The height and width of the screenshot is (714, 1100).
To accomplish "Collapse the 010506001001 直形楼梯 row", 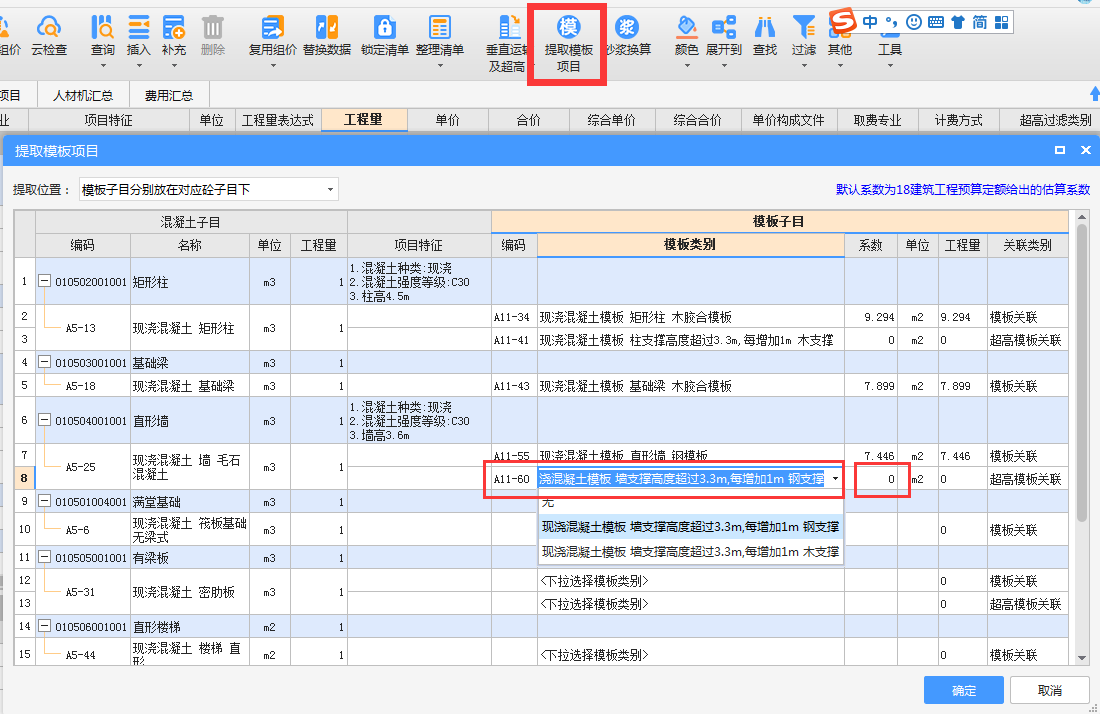I will 44,626.
